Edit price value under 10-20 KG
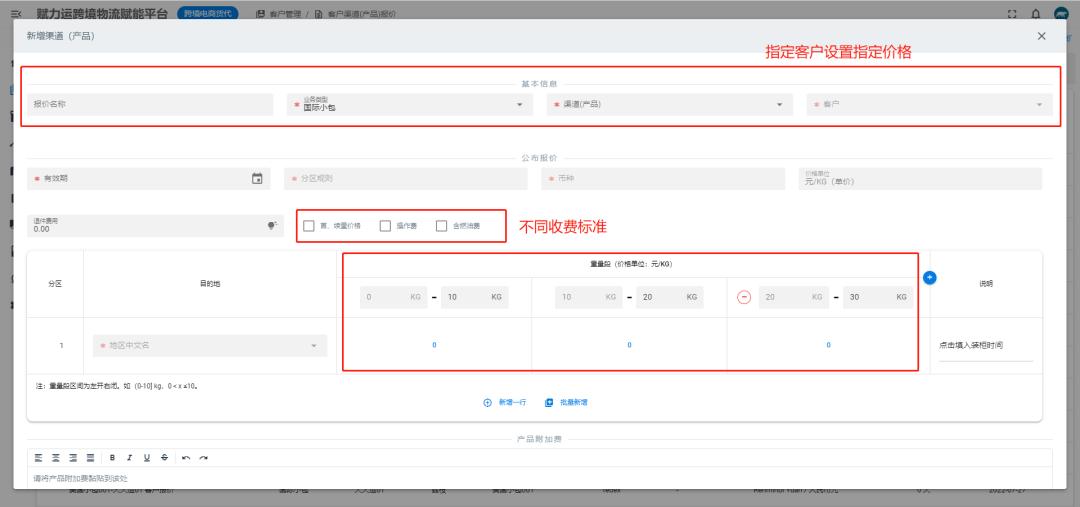This screenshot has height=507, width=1080. coord(629,345)
